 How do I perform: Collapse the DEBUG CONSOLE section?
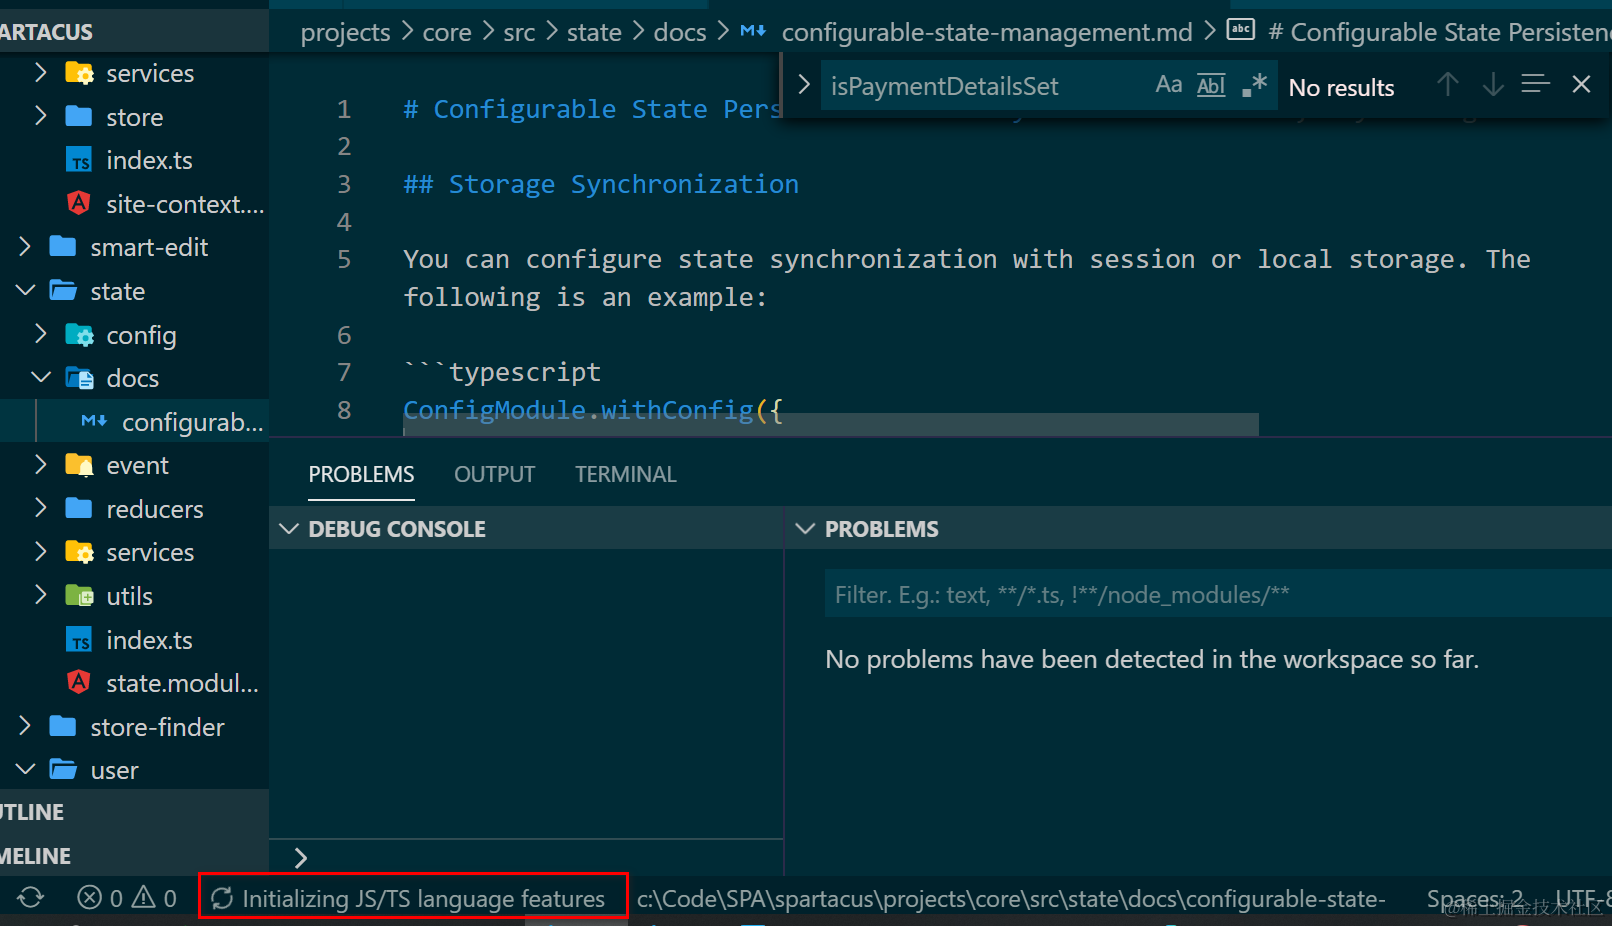pyautogui.click(x=527, y=528)
